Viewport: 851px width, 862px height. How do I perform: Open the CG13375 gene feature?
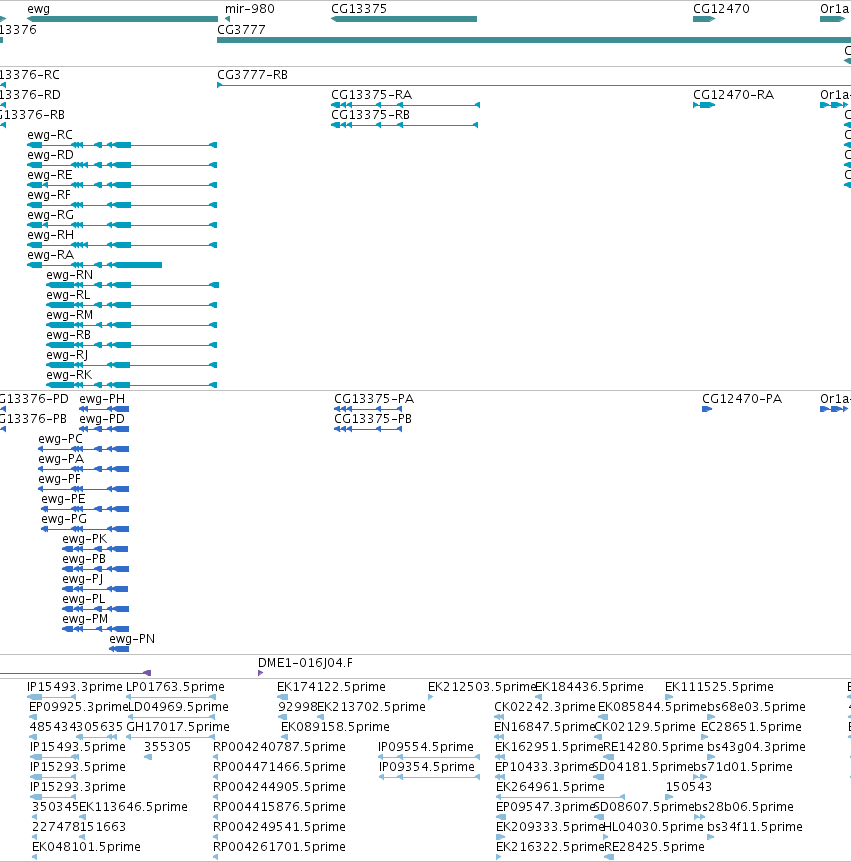[x=404, y=19]
